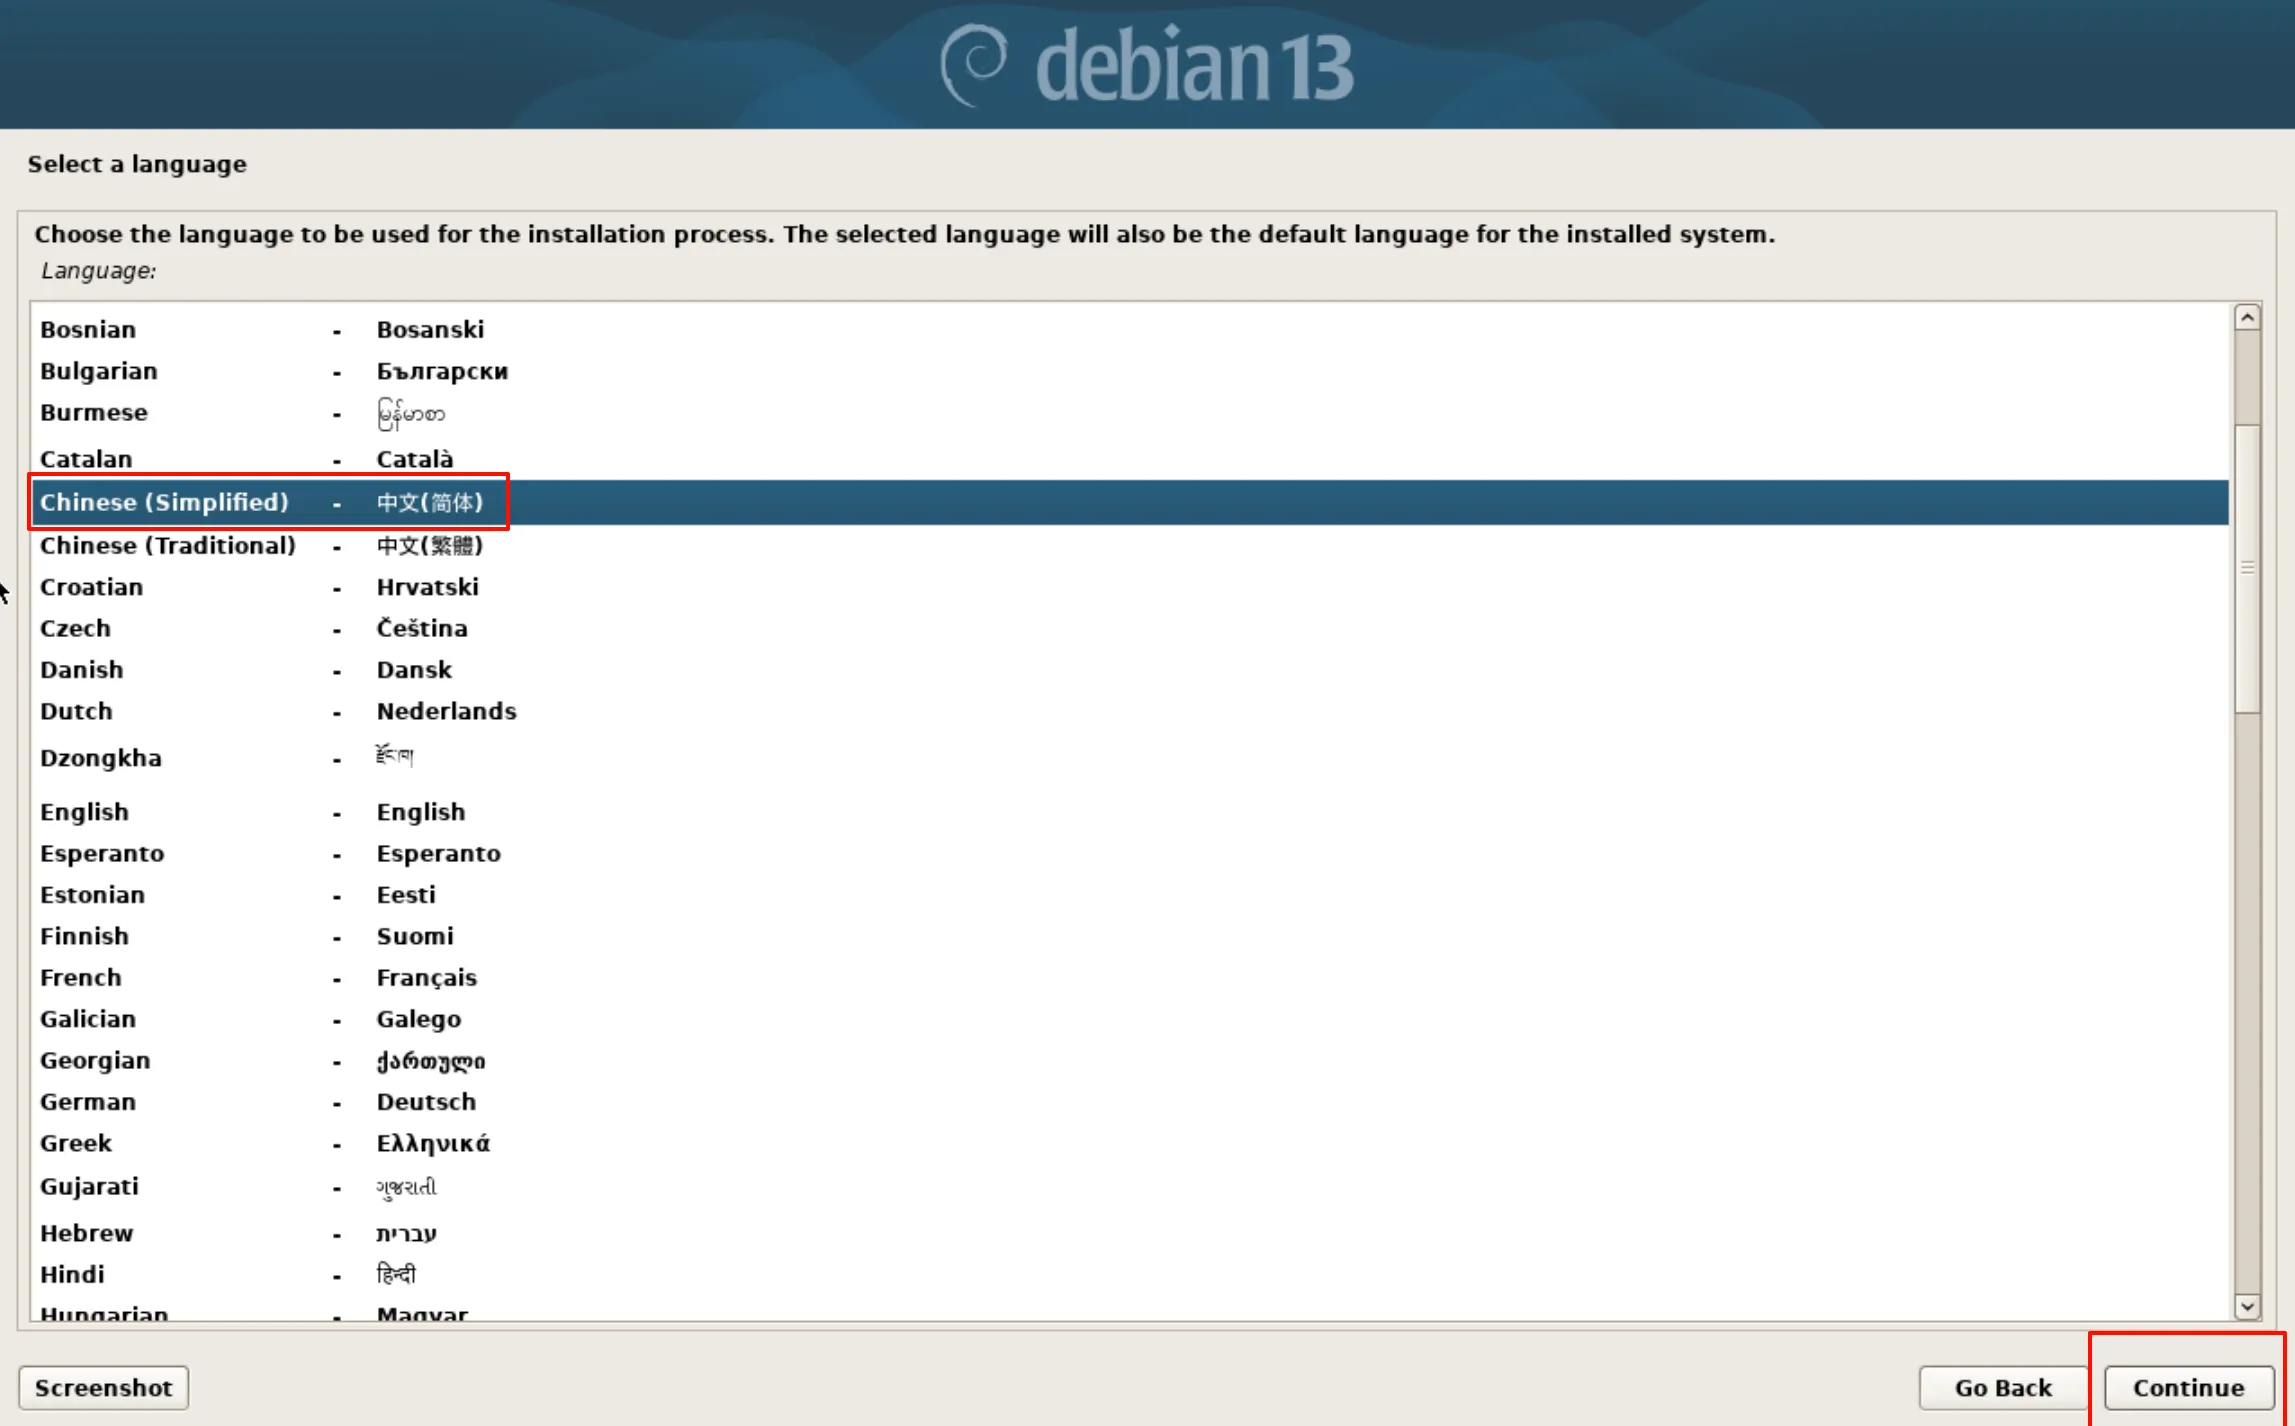2295x1426 pixels.
Task: Select Czech - Čeština entry
Action: 75,629
